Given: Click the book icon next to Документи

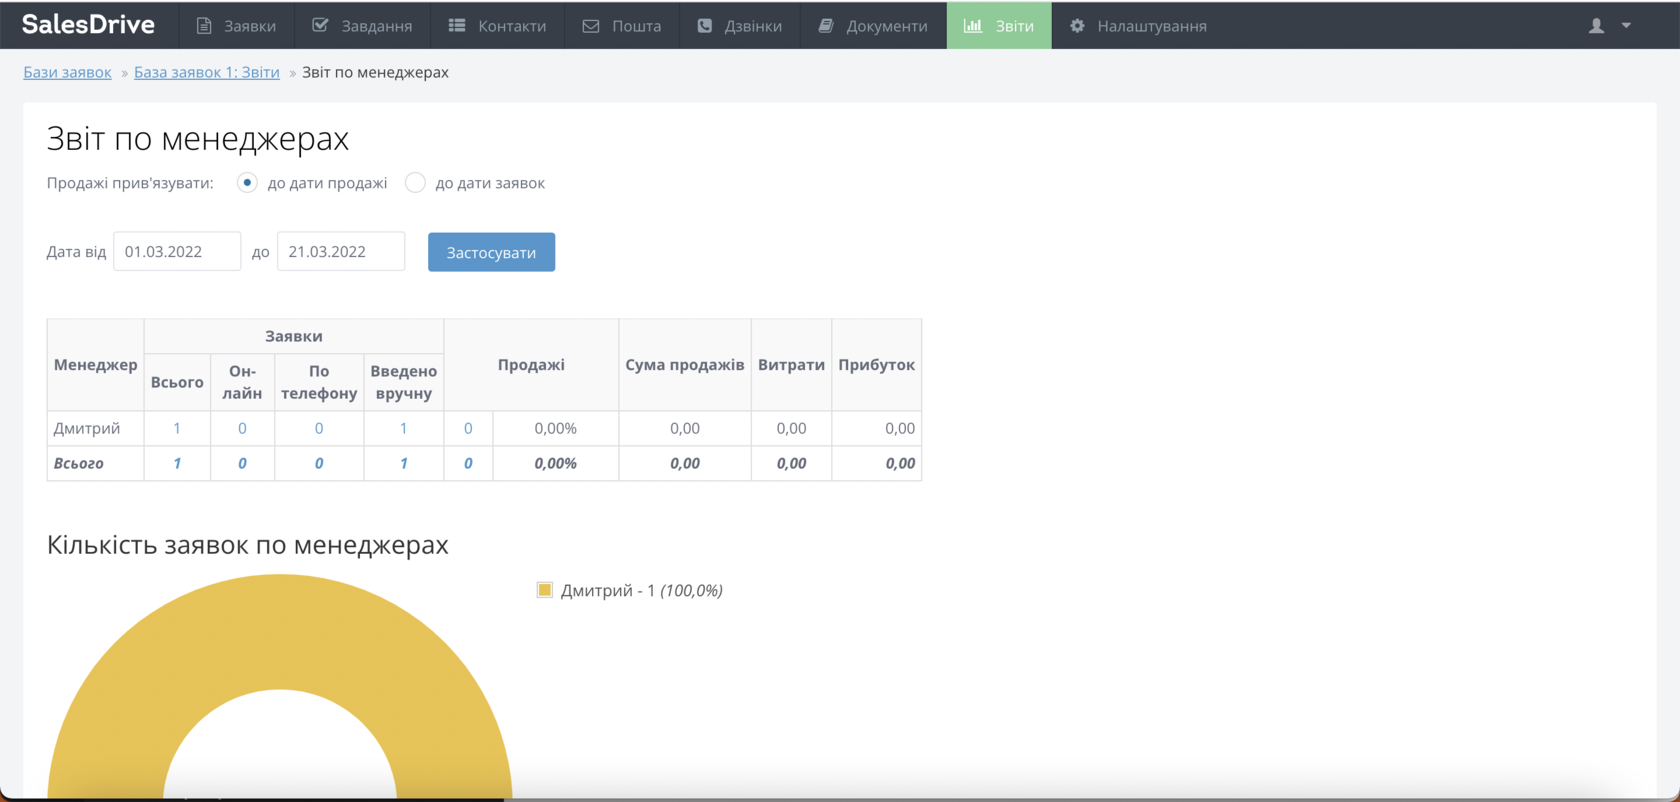Looking at the screenshot, I should coord(826,26).
